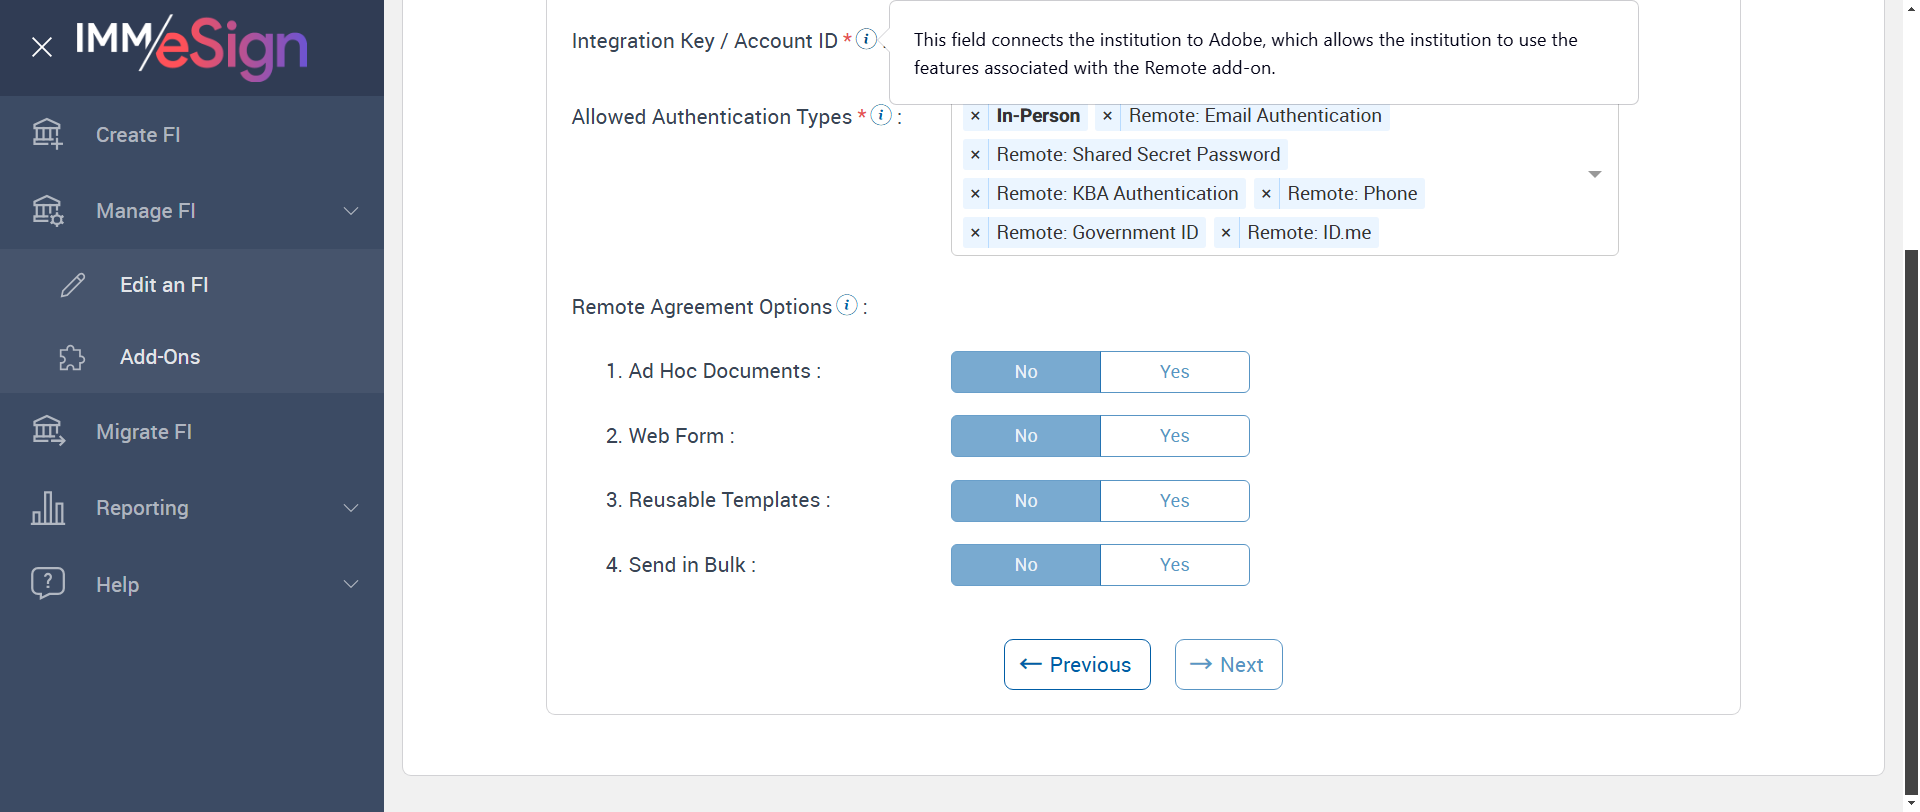The image size is (1920, 812).
Task: Click the Edit an FI pencil icon
Action: pyautogui.click(x=73, y=285)
